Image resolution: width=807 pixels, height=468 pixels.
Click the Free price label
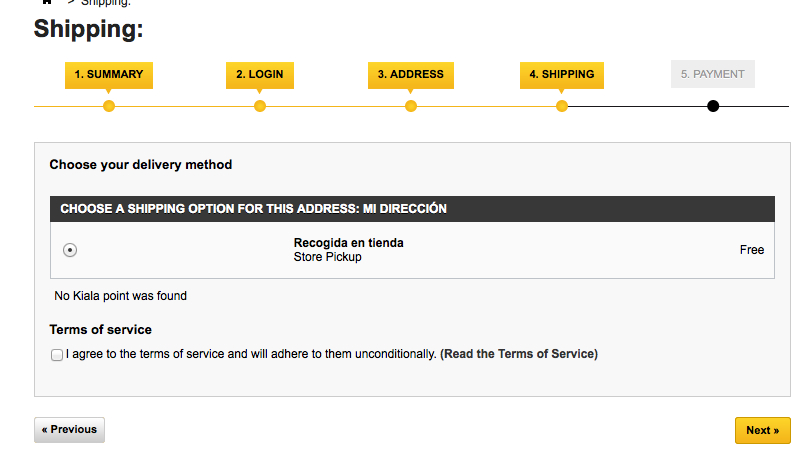coord(752,250)
